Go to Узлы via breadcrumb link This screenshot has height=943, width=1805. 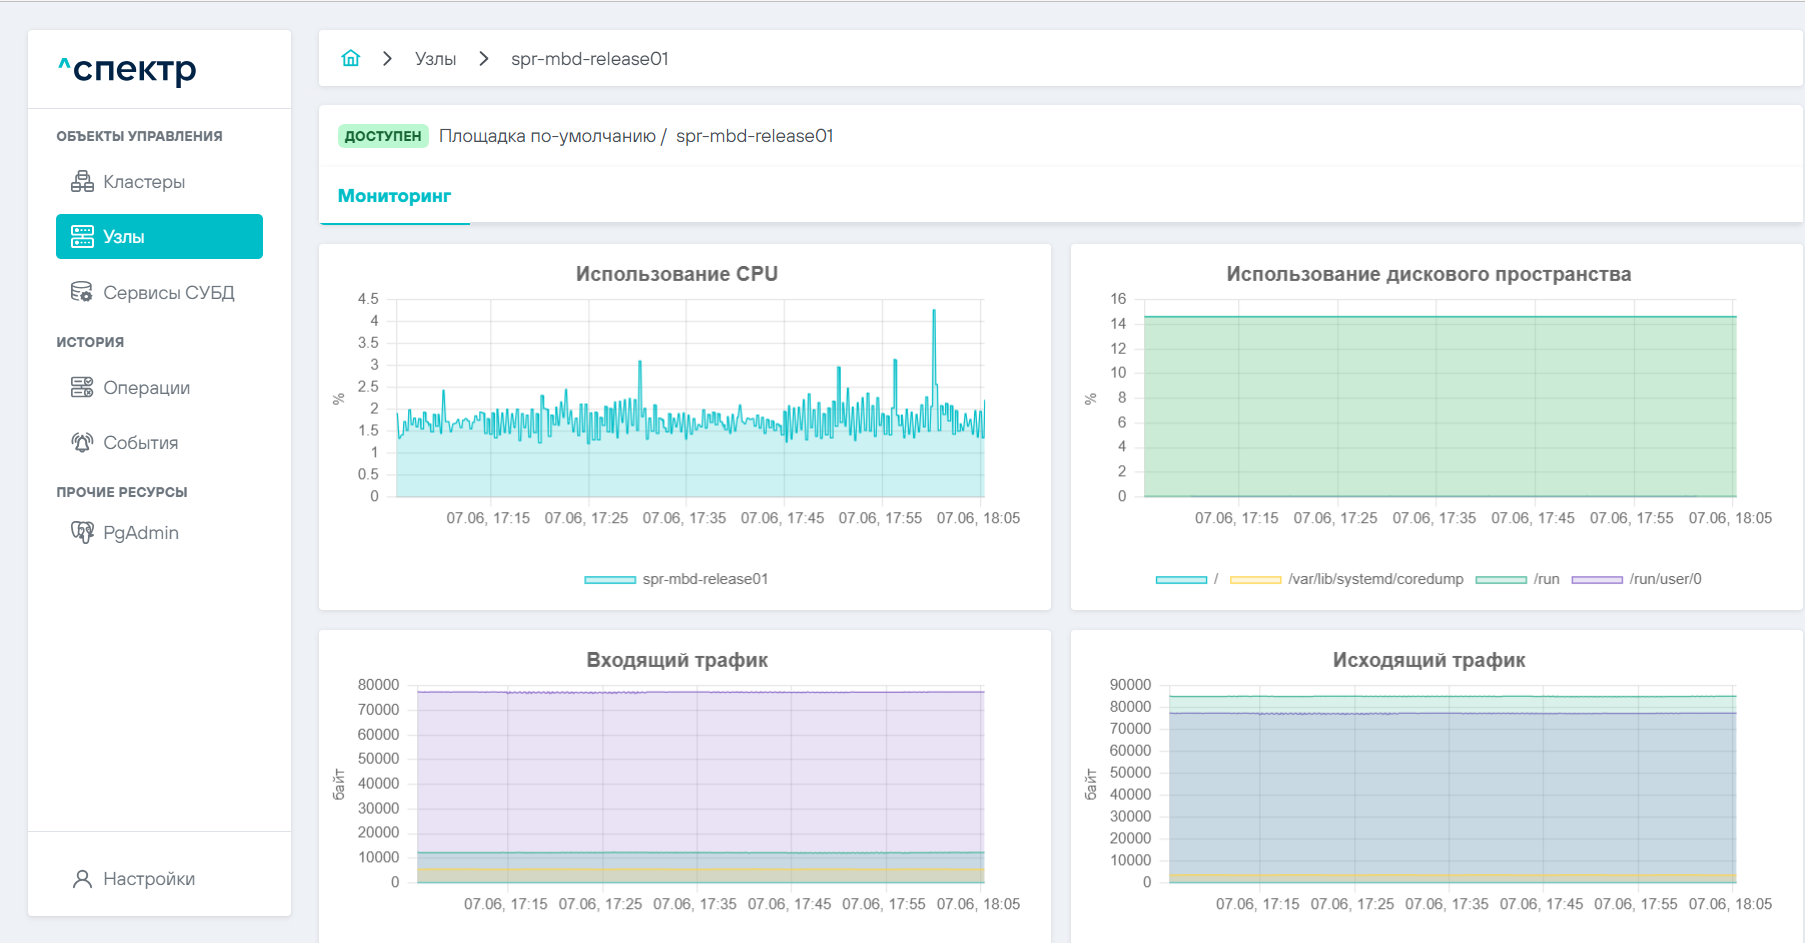[x=435, y=59]
